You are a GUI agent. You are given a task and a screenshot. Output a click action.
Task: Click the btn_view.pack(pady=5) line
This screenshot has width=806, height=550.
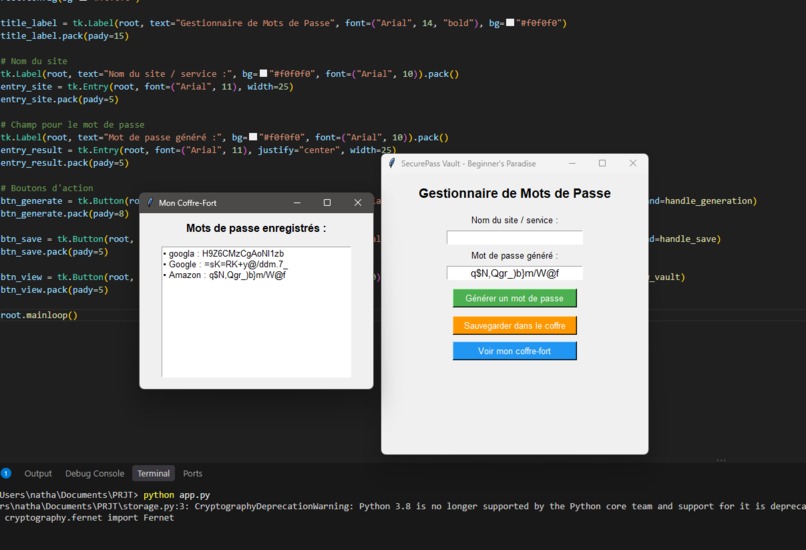click(x=54, y=290)
